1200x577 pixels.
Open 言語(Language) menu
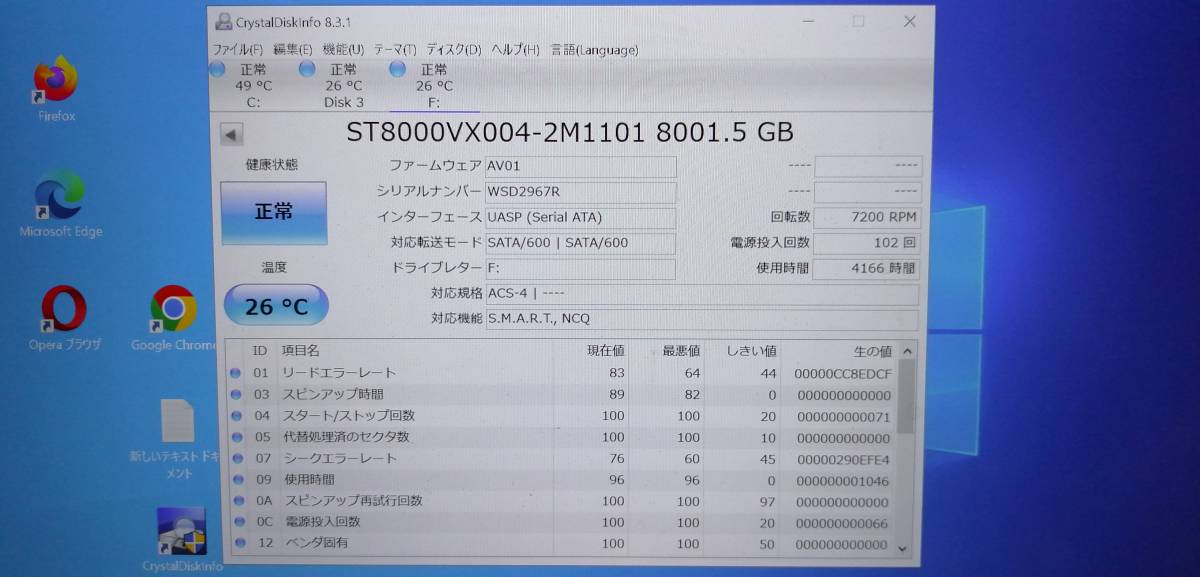pyautogui.click(x=594, y=49)
